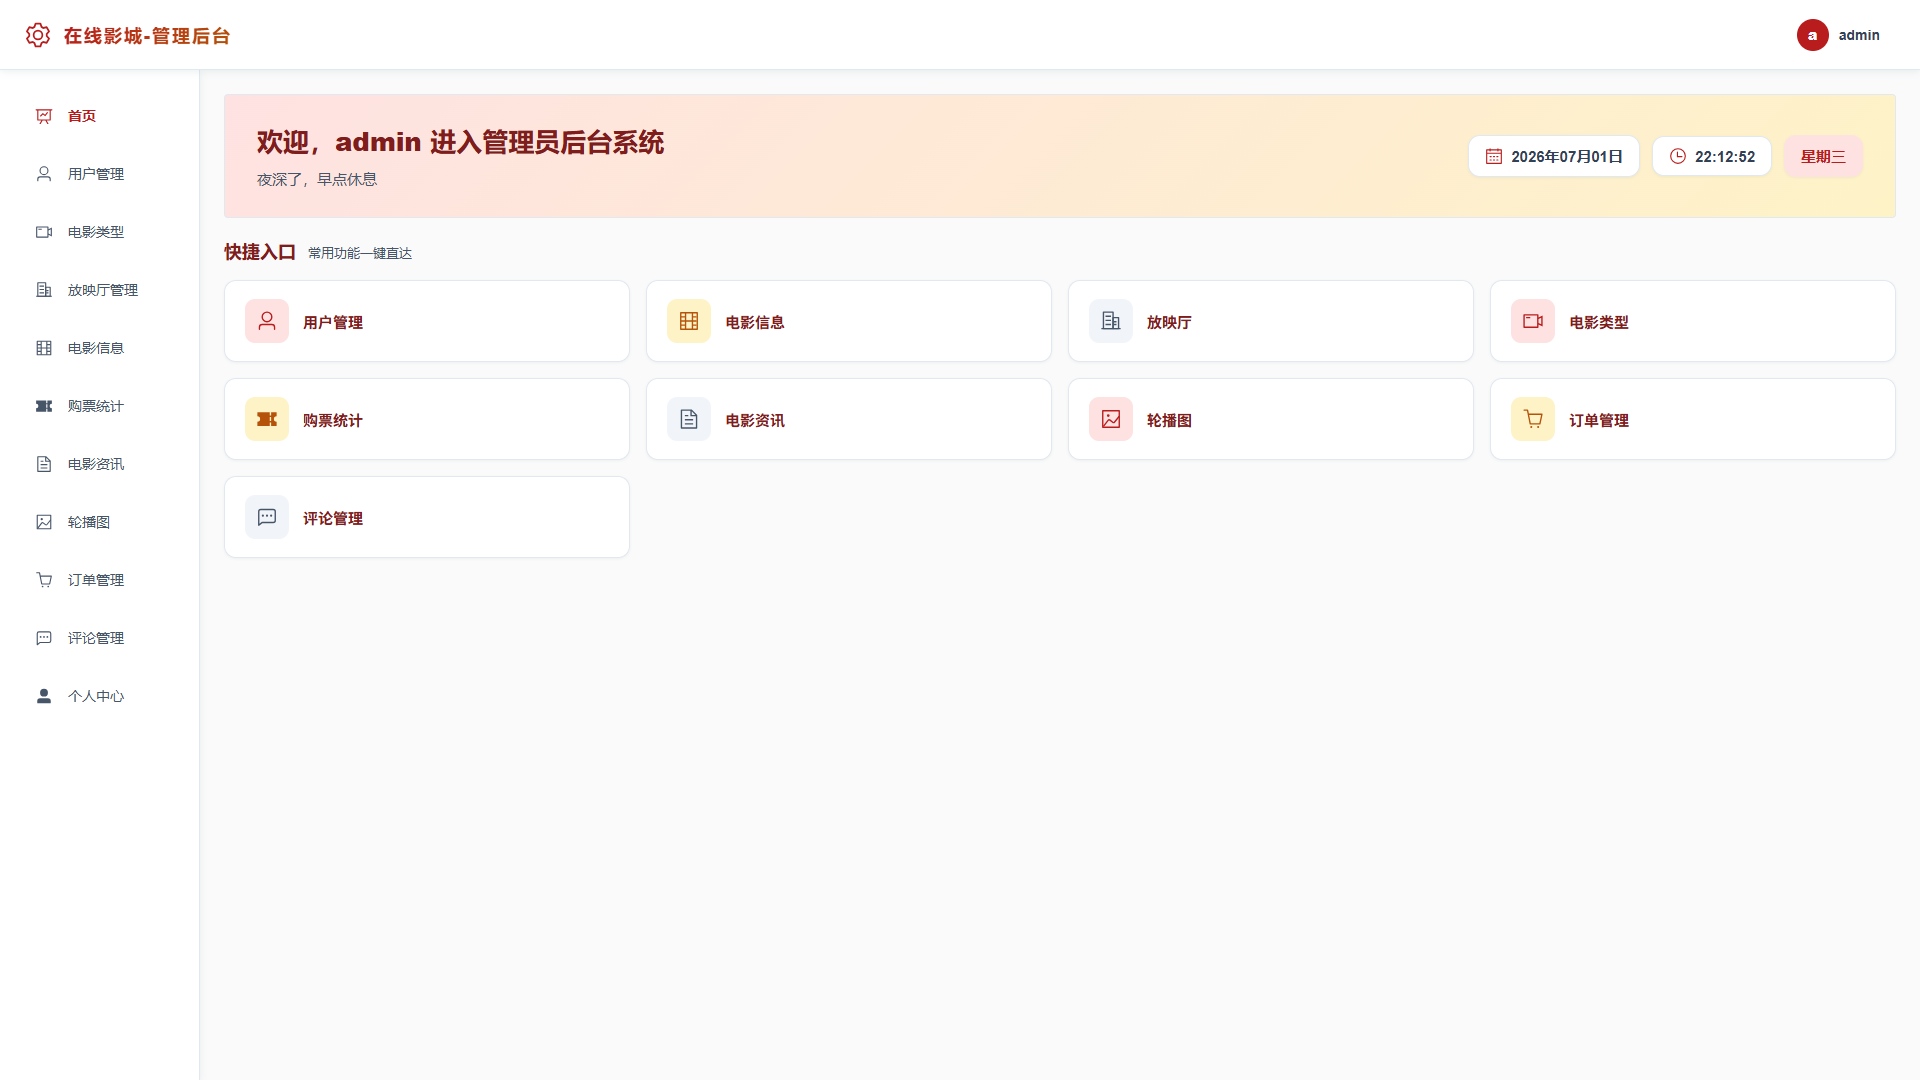Click the 星期三 weekday badge
This screenshot has height=1080, width=1920.
[x=1823, y=156]
